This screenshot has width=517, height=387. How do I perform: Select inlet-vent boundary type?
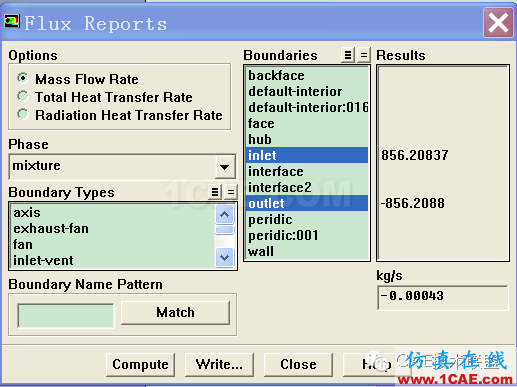pyautogui.click(x=113, y=260)
